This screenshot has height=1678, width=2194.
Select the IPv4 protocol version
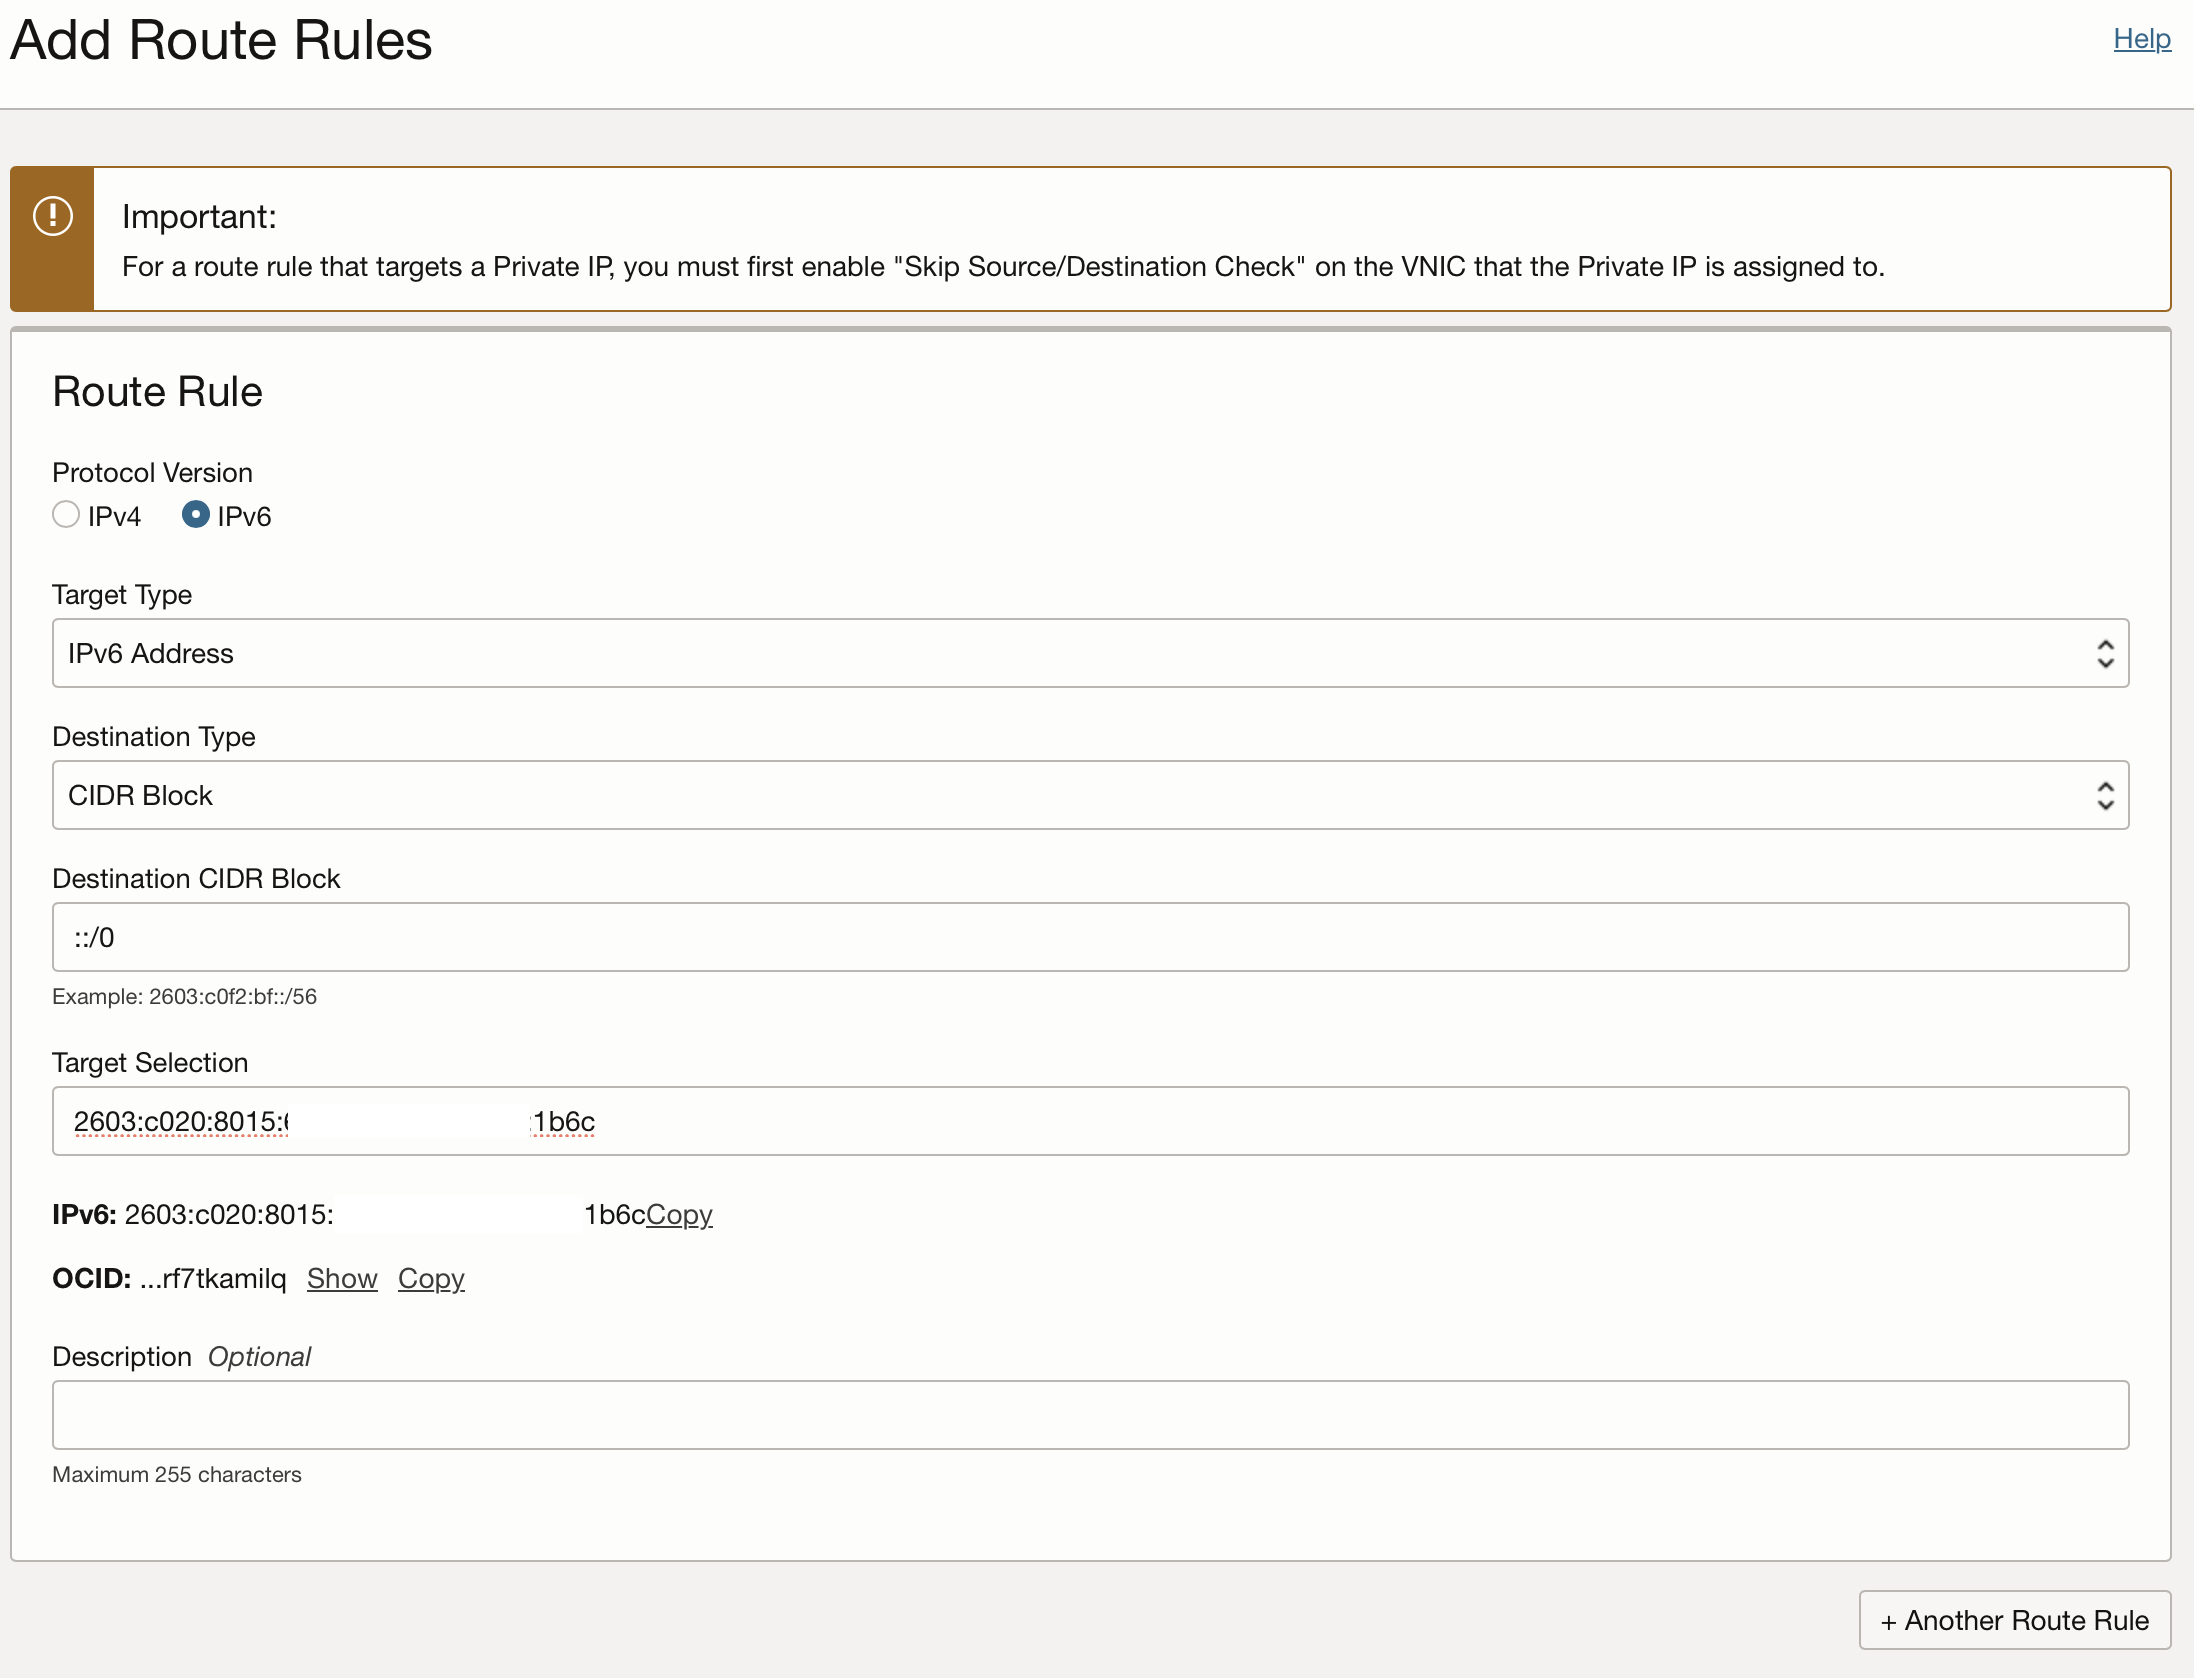click(66, 515)
